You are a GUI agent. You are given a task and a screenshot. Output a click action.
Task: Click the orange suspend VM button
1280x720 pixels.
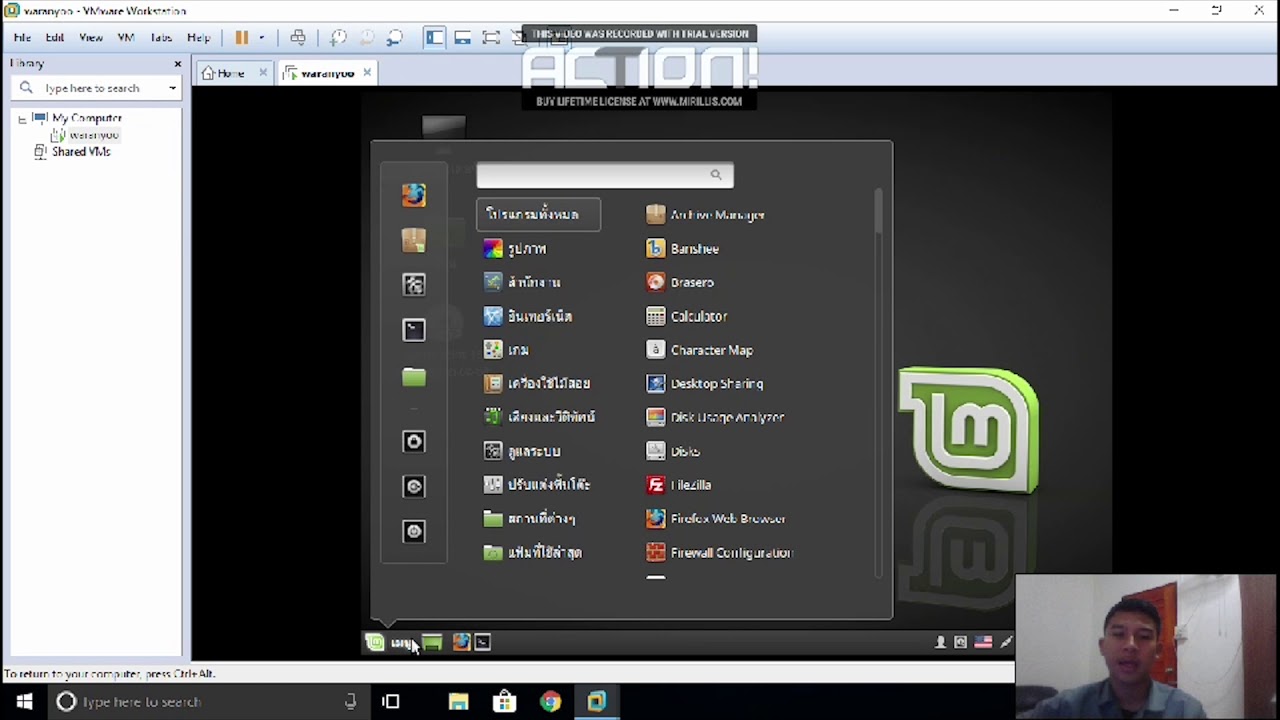tap(242, 38)
